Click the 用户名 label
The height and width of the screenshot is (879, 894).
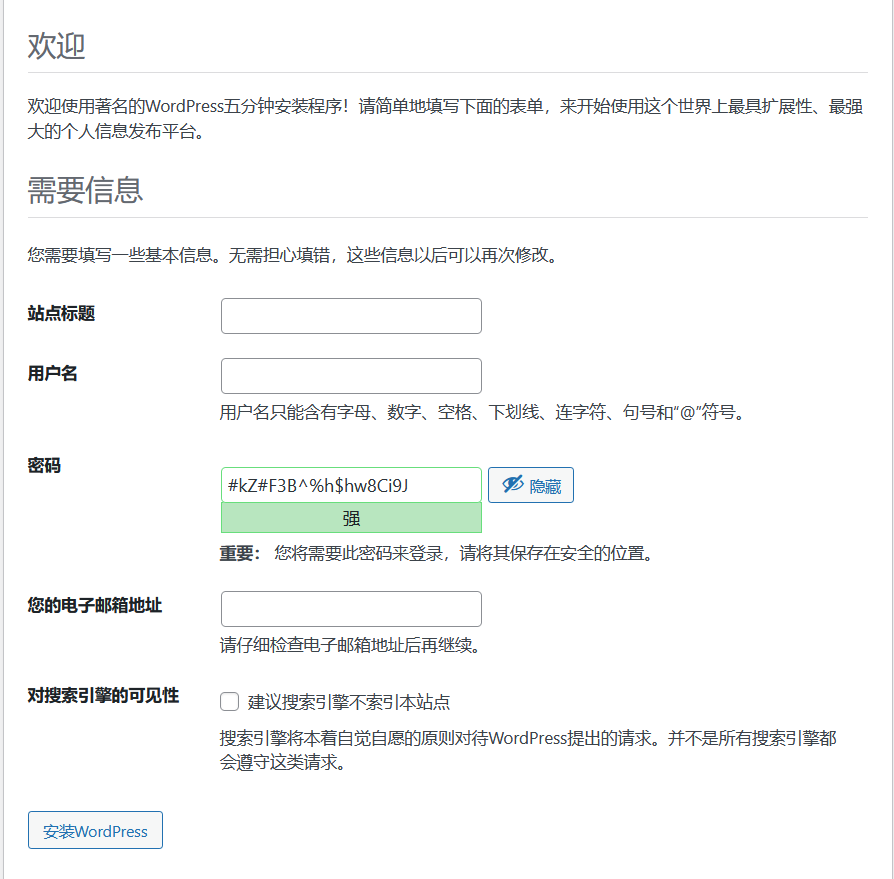point(52,373)
